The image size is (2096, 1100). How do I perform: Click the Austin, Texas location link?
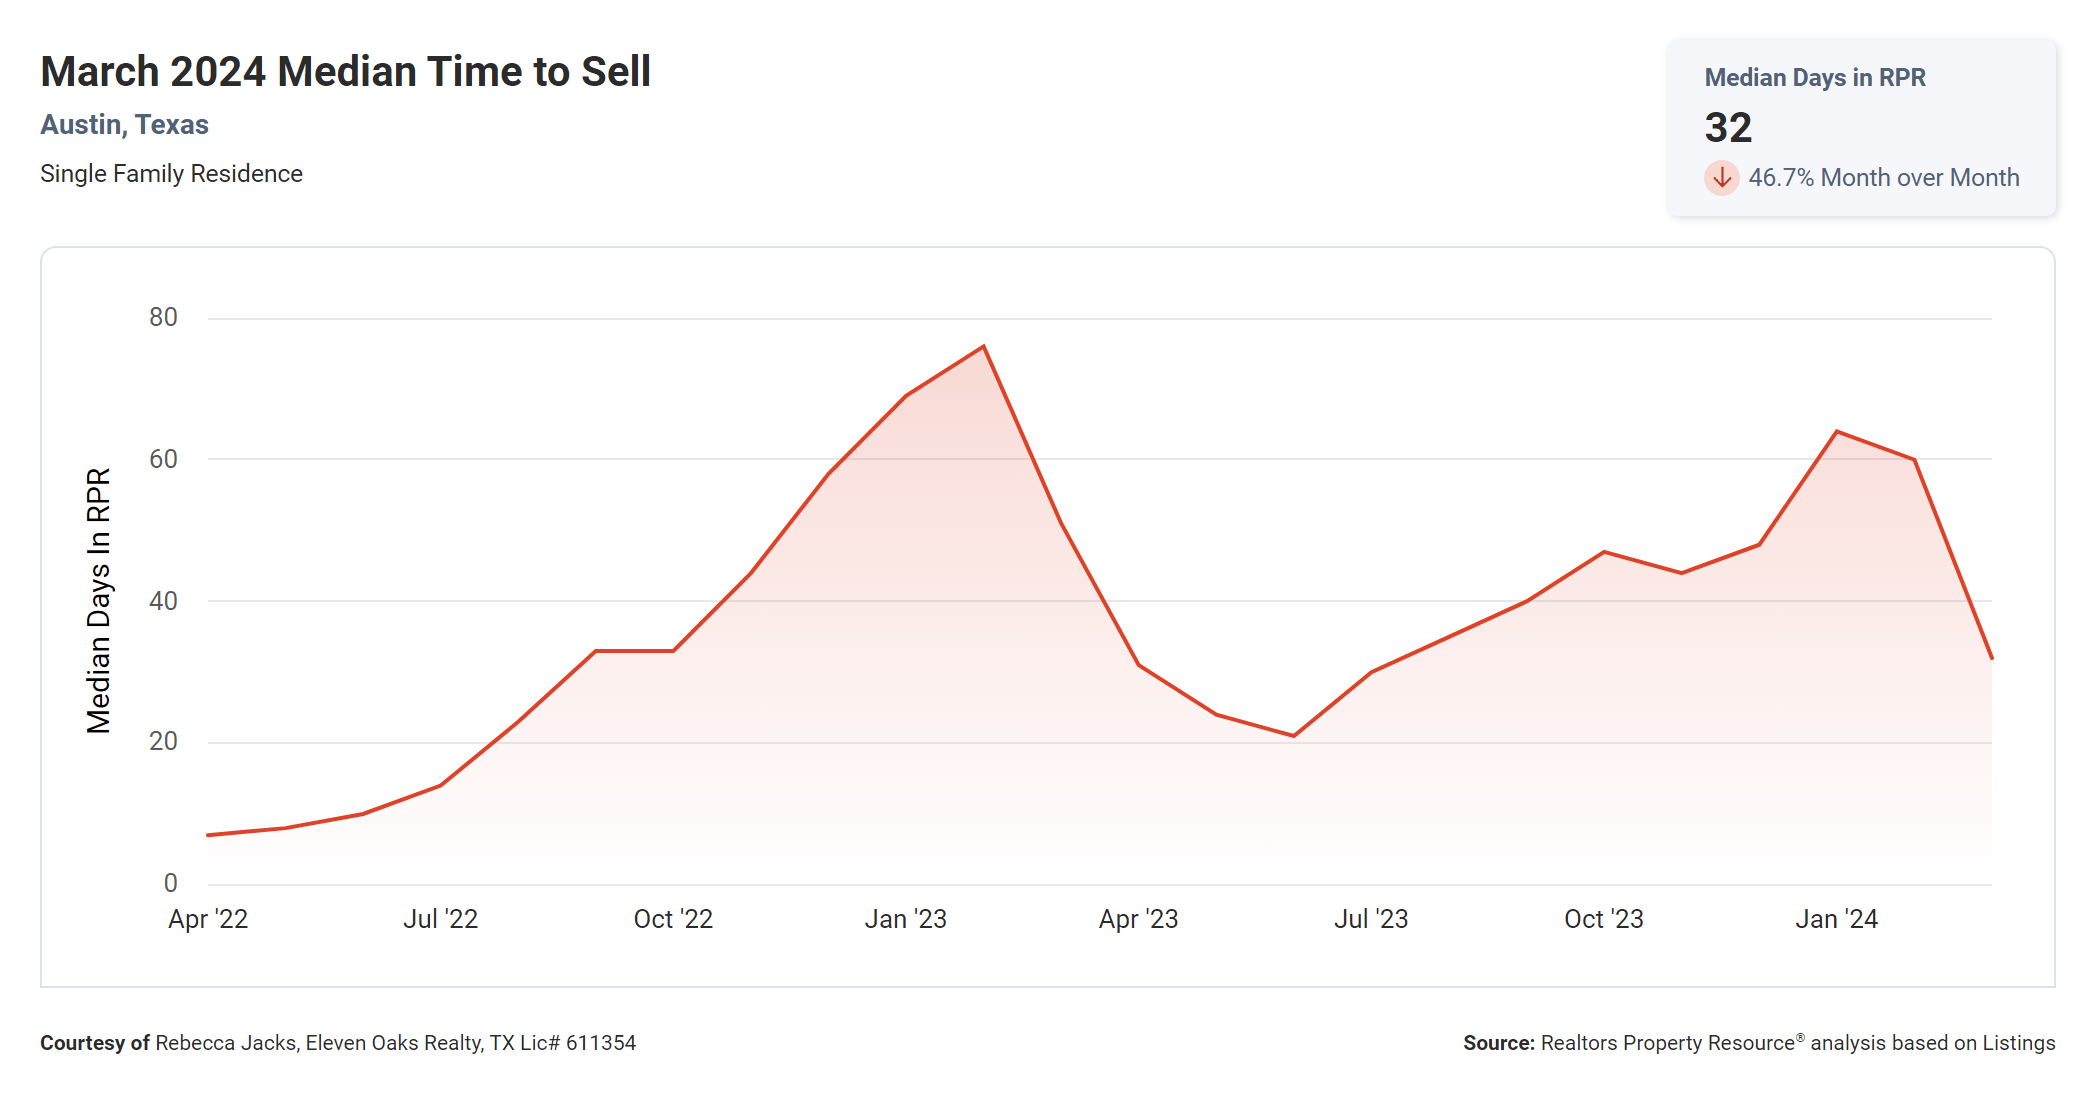124,125
